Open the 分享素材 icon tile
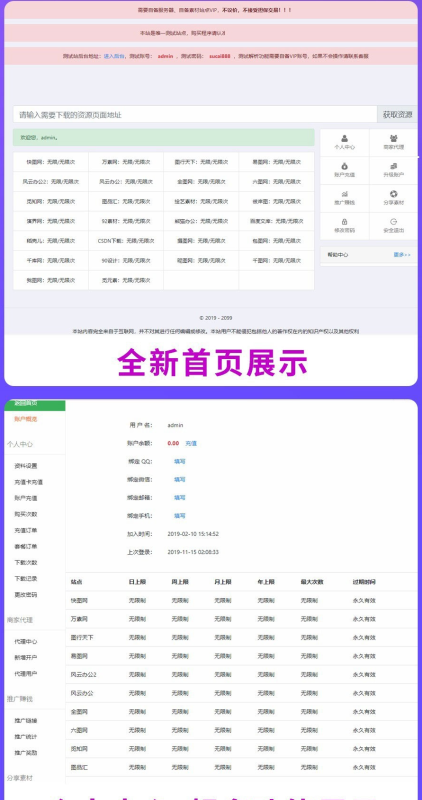Screen dimensions: 422x800 pos(393,198)
